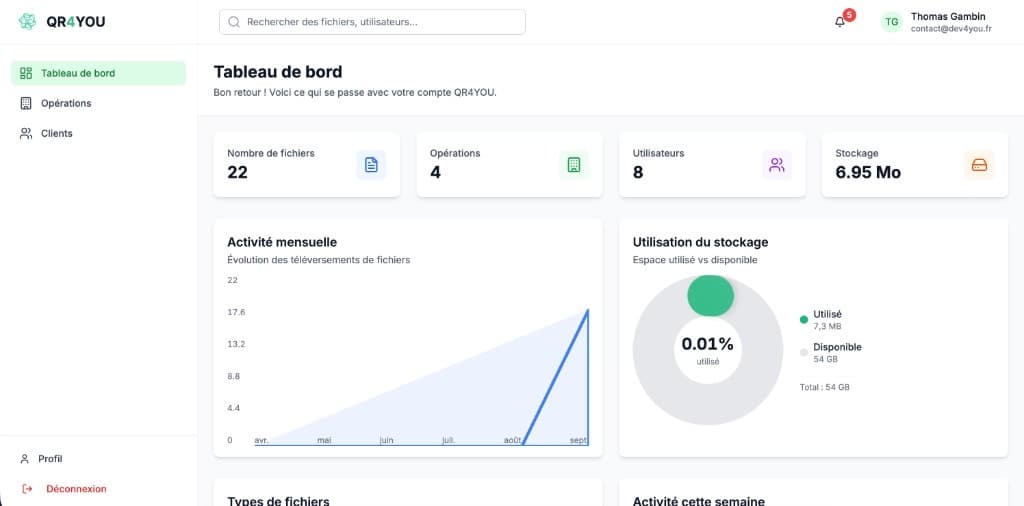Open Opérations in sidebar
Image resolution: width=1024 pixels, height=506 pixels.
point(98,103)
